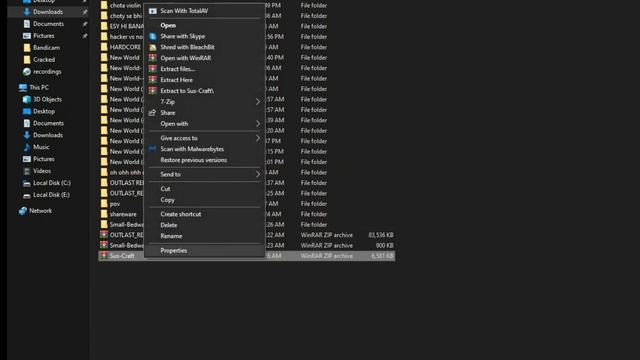Viewport: 640px width, 360px height.
Task: Click the Music note icon in sidebar
Action: pos(27,147)
